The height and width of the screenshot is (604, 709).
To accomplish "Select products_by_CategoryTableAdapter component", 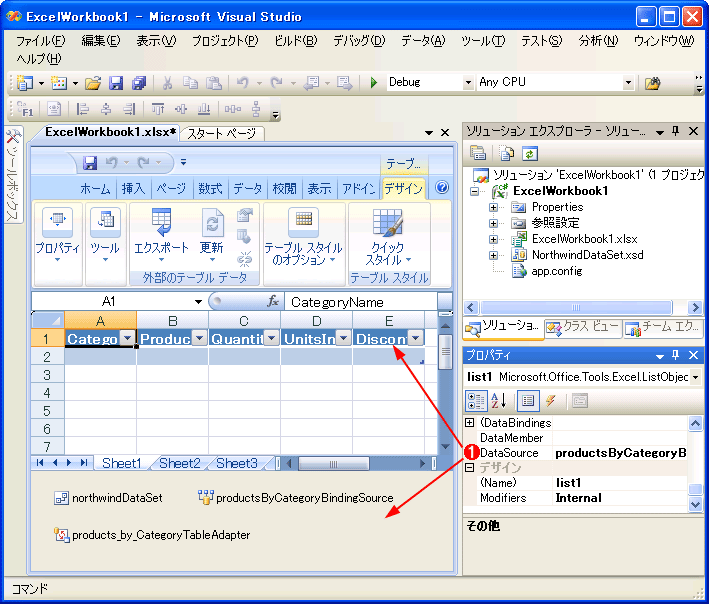I will (152, 535).
